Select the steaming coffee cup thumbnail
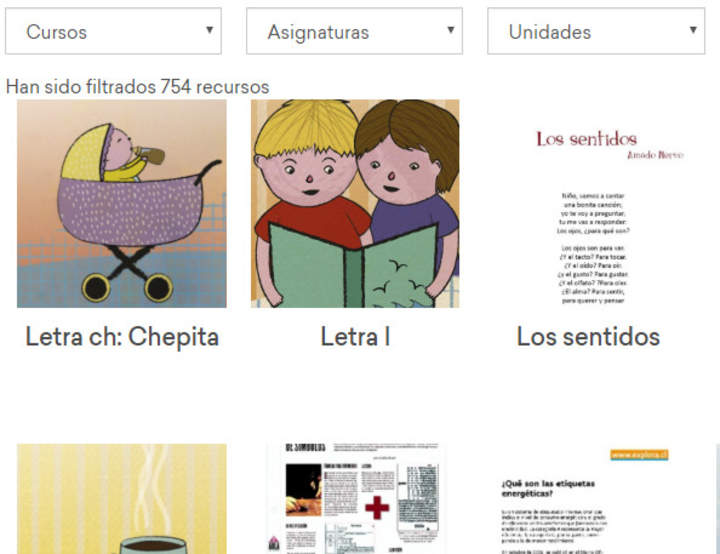Viewport: 720px width, 554px height. (x=122, y=499)
